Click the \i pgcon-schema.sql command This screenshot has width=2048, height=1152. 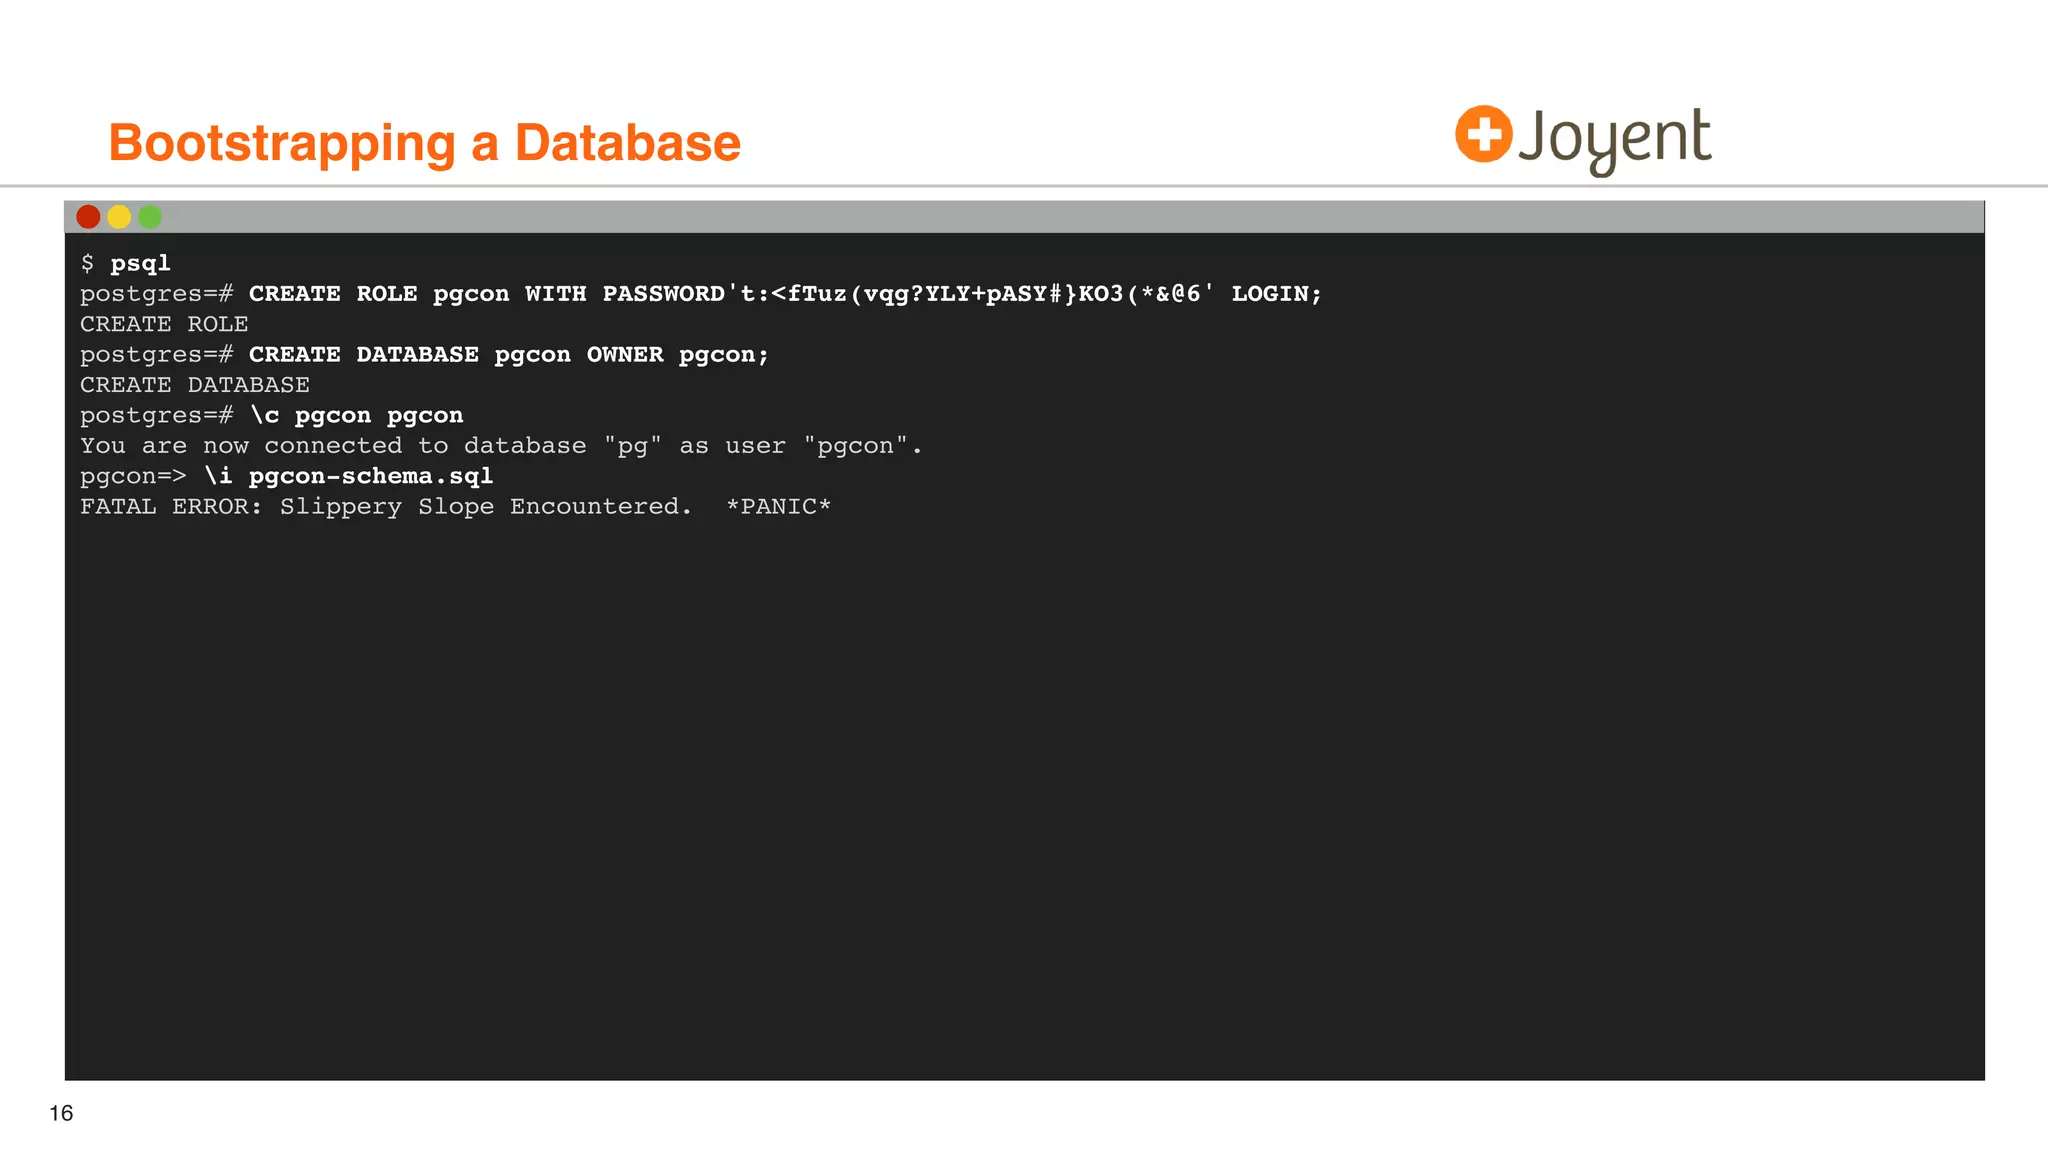click(348, 476)
